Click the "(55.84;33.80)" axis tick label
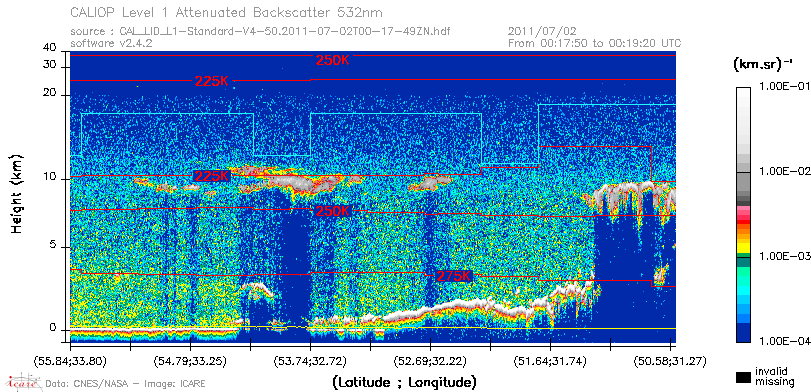Viewport: 811px width, 392px height. click(x=70, y=361)
